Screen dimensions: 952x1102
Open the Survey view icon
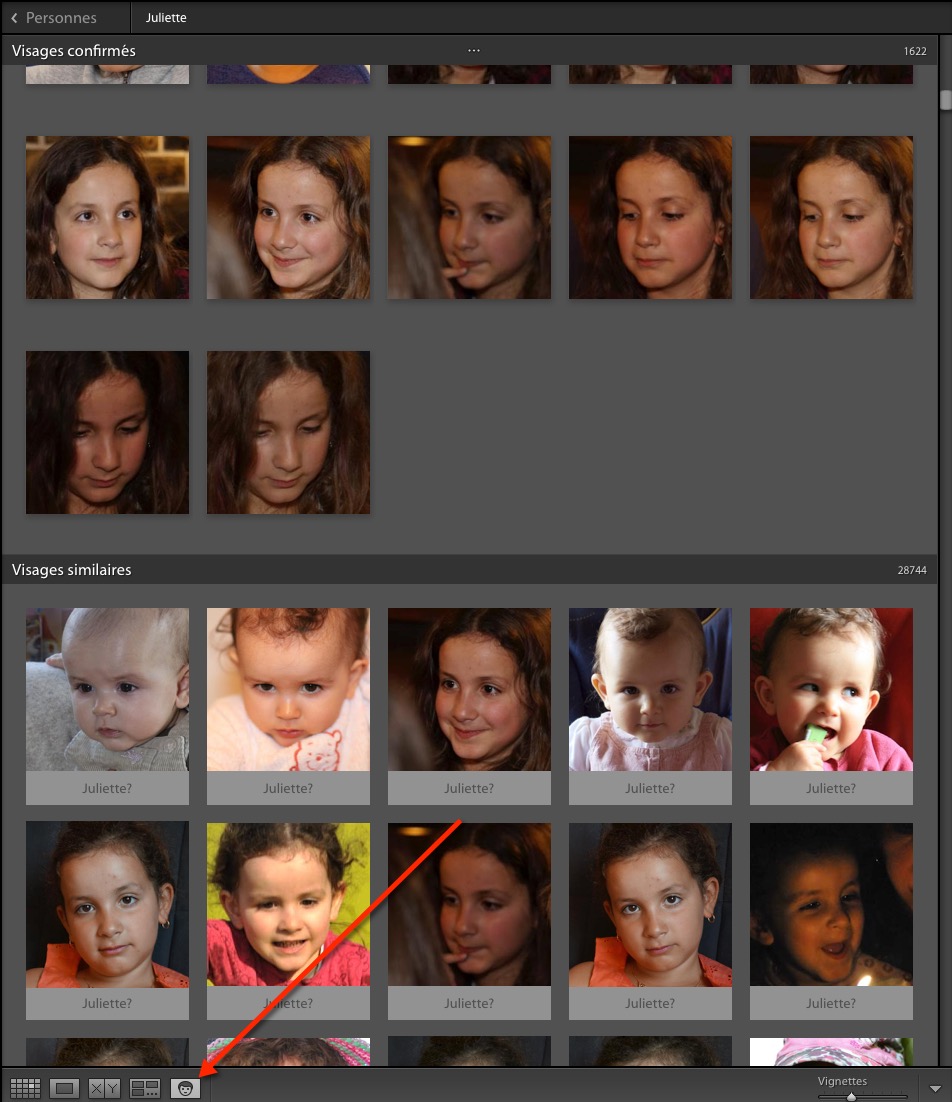[x=145, y=1088]
